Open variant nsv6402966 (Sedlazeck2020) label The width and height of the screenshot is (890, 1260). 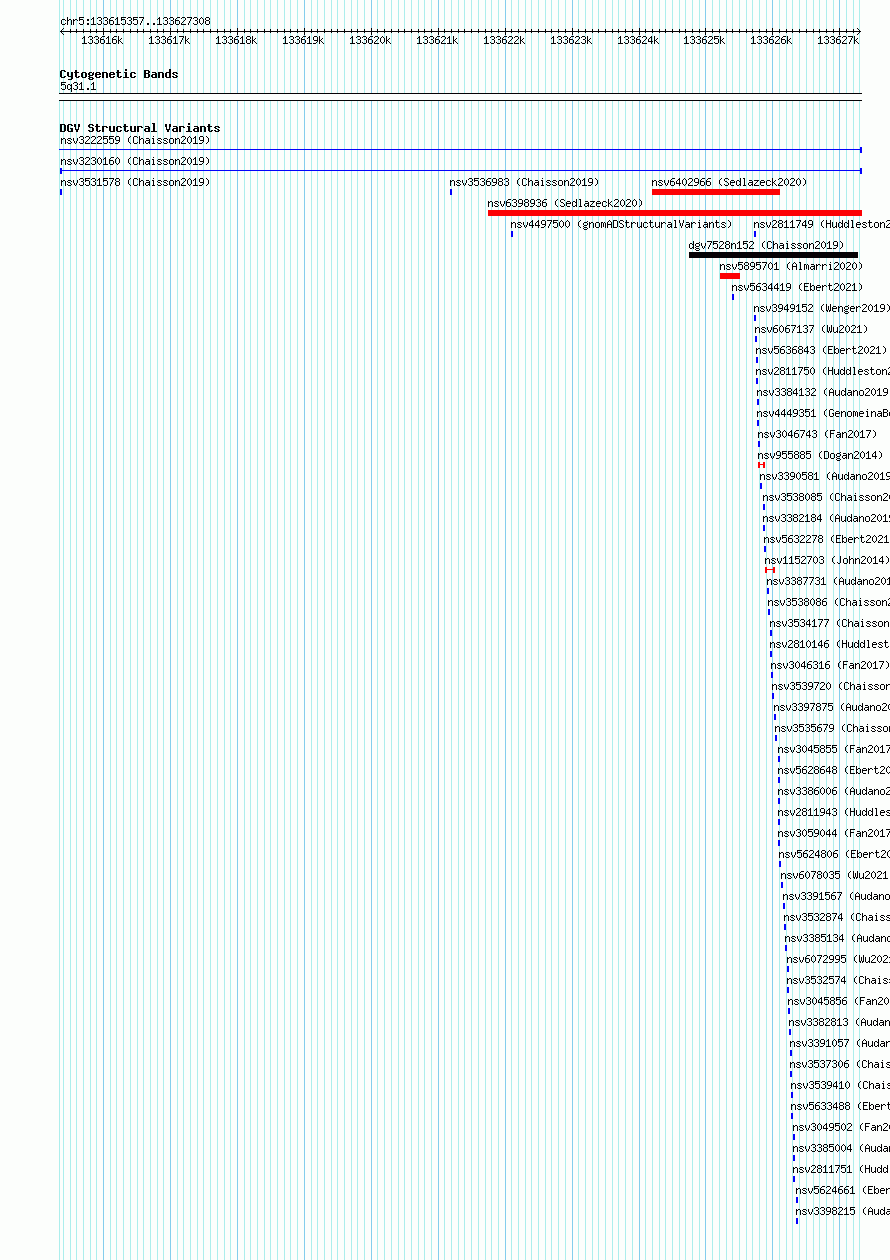point(729,182)
